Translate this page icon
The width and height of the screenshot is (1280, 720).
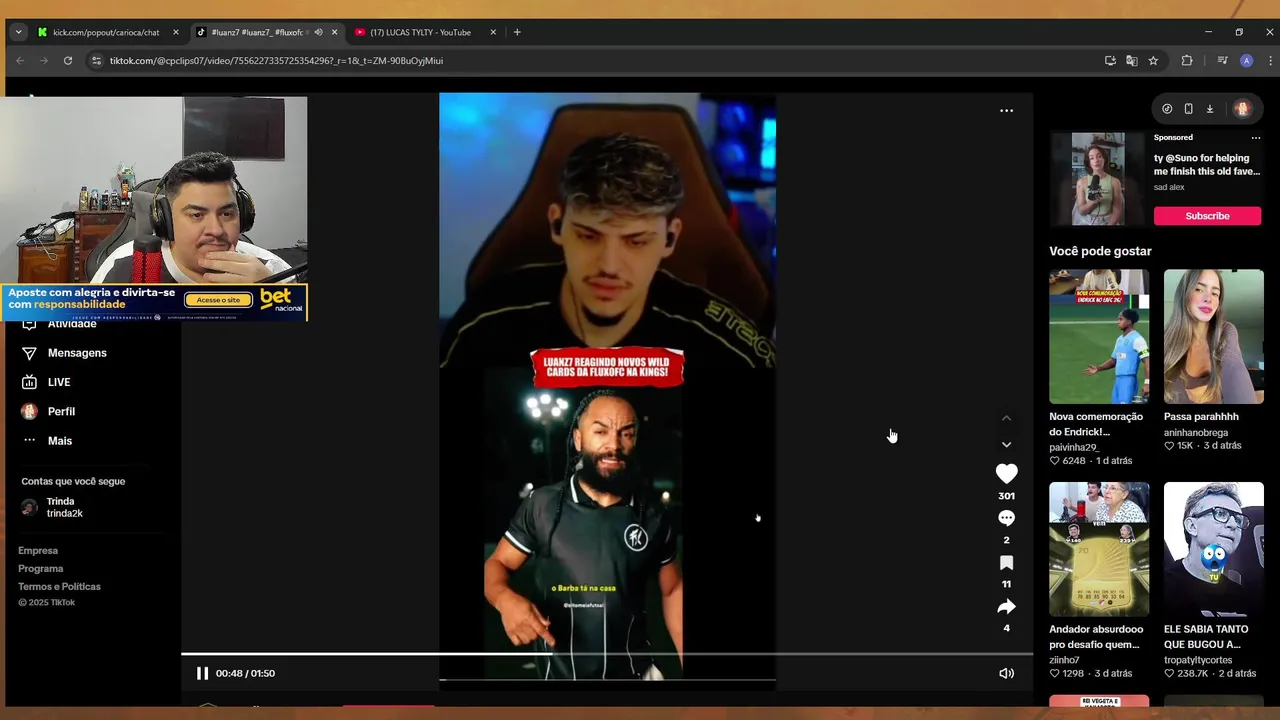click(x=1132, y=61)
